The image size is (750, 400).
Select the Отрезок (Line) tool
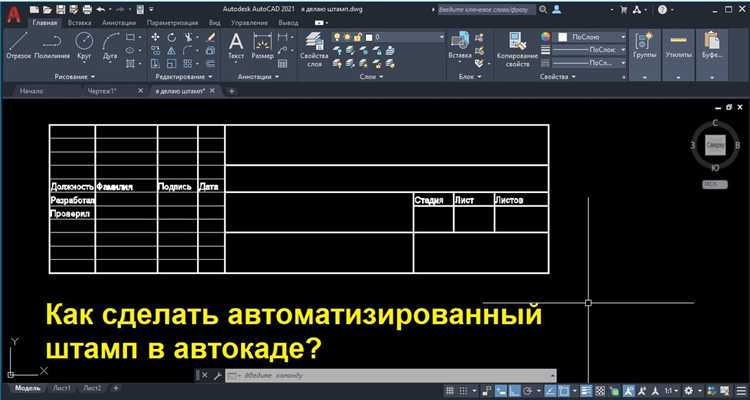click(x=19, y=45)
